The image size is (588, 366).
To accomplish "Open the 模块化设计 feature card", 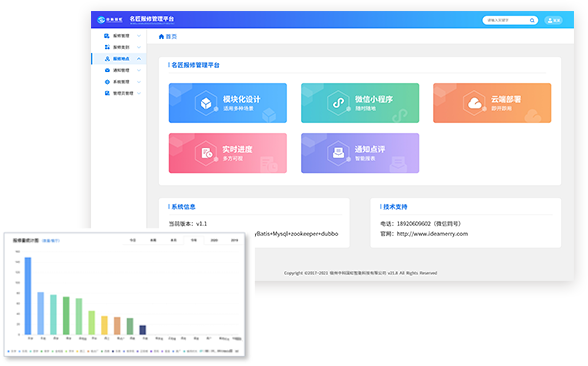I will [x=228, y=103].
